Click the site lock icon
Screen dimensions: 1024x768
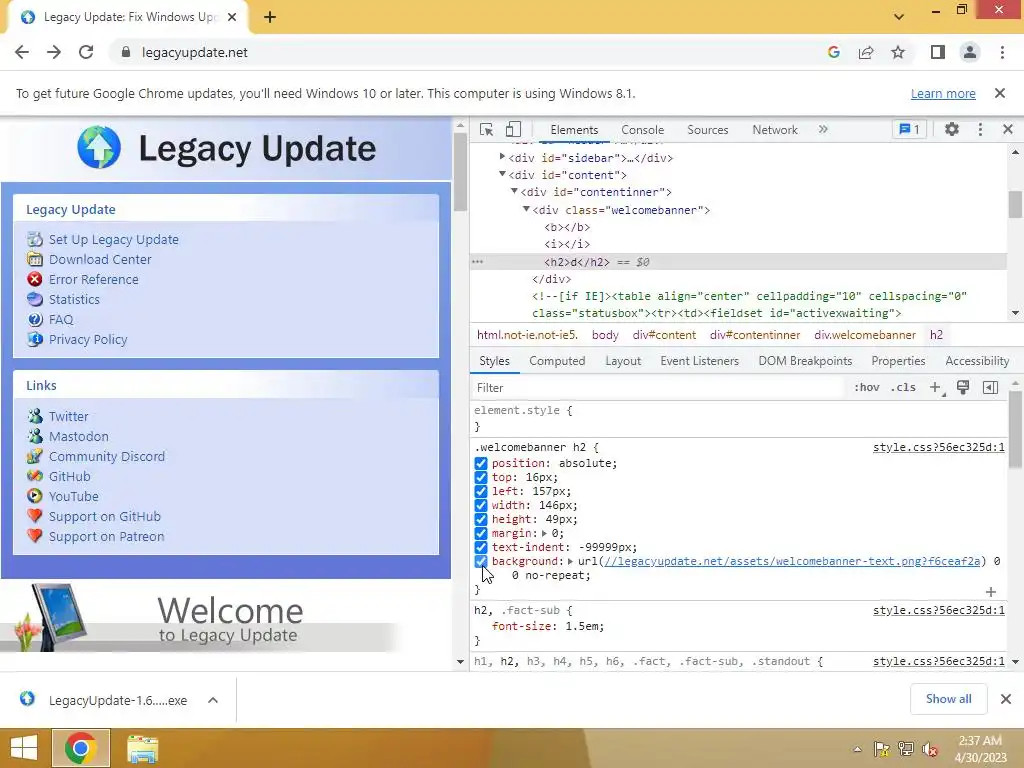[x=126, y=52]
